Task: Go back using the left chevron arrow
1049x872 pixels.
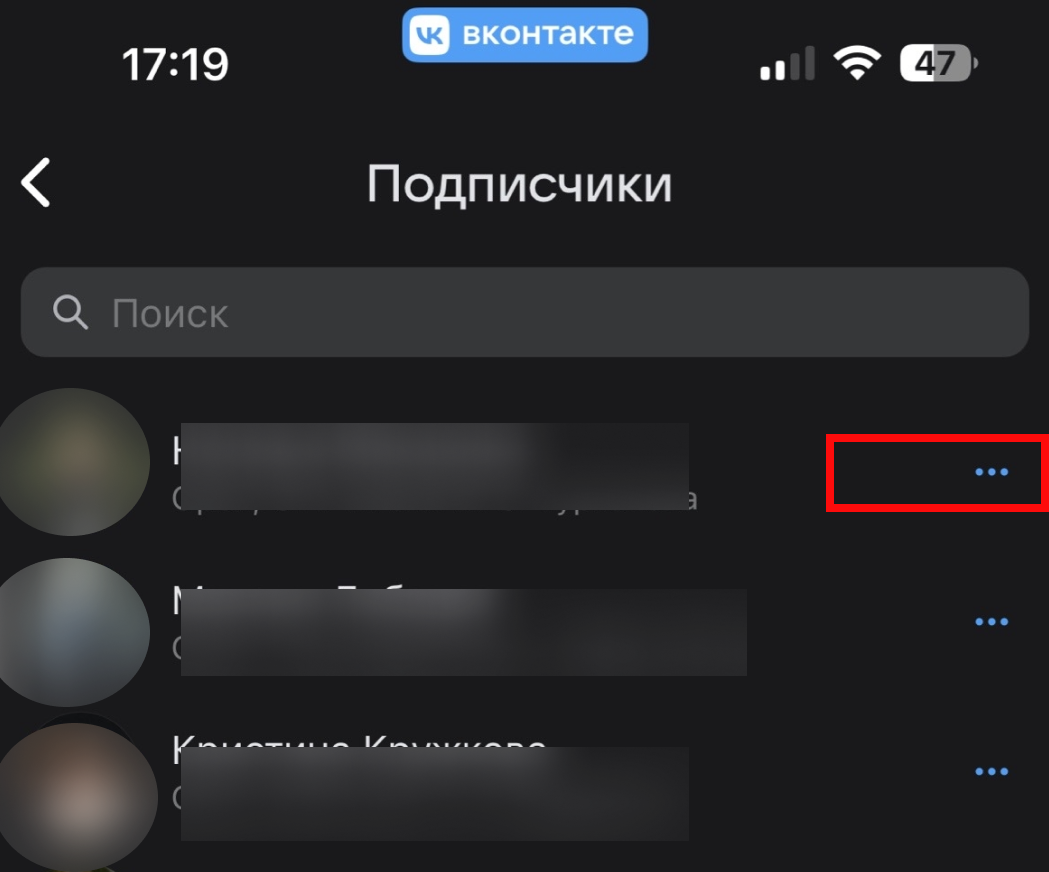Action: [x=36, y=182]
